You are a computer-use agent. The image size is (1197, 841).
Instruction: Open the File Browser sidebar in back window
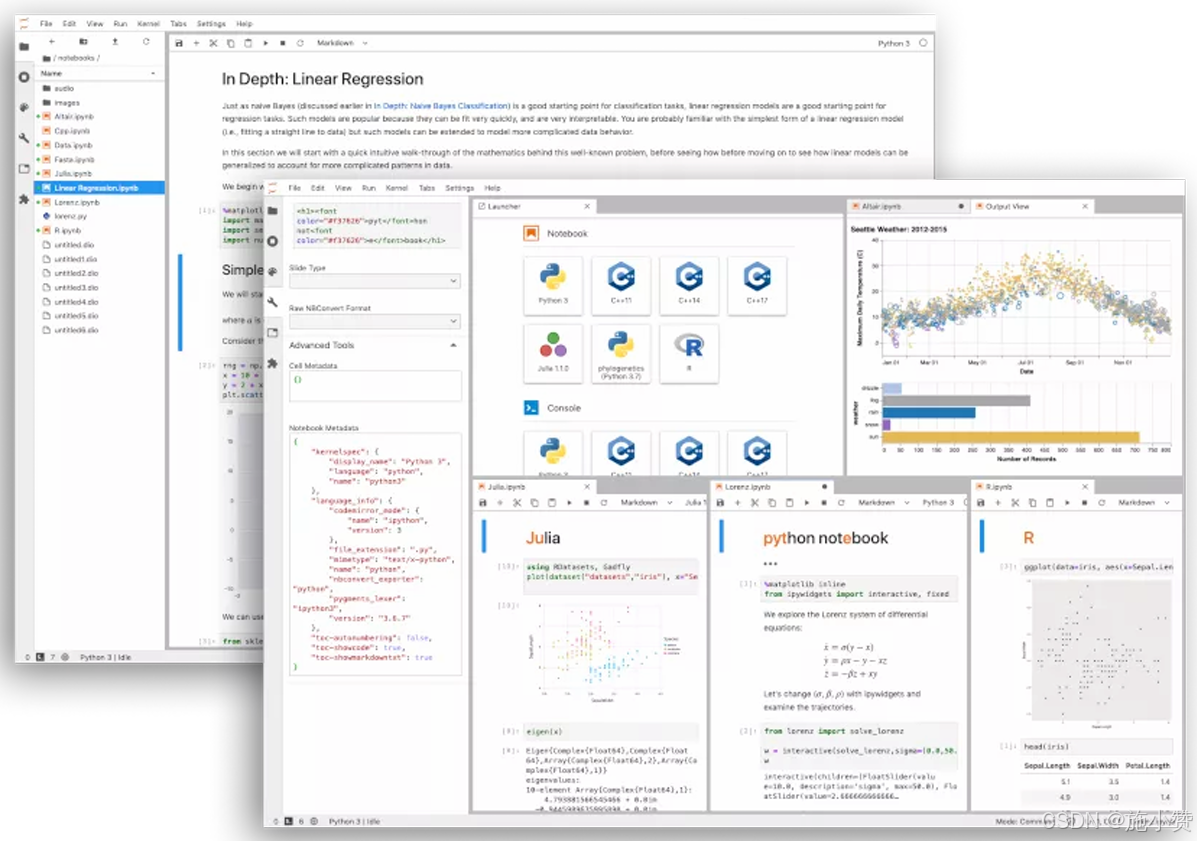click(24, 47)
